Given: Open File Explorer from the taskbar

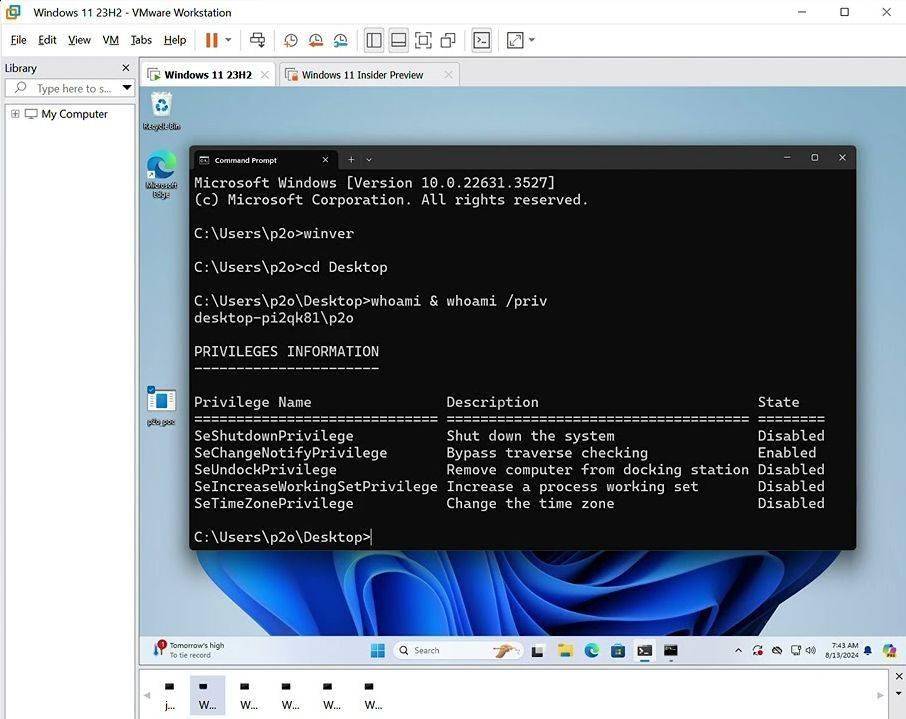Looking at the screenshot, I should (x=565, y=651).
